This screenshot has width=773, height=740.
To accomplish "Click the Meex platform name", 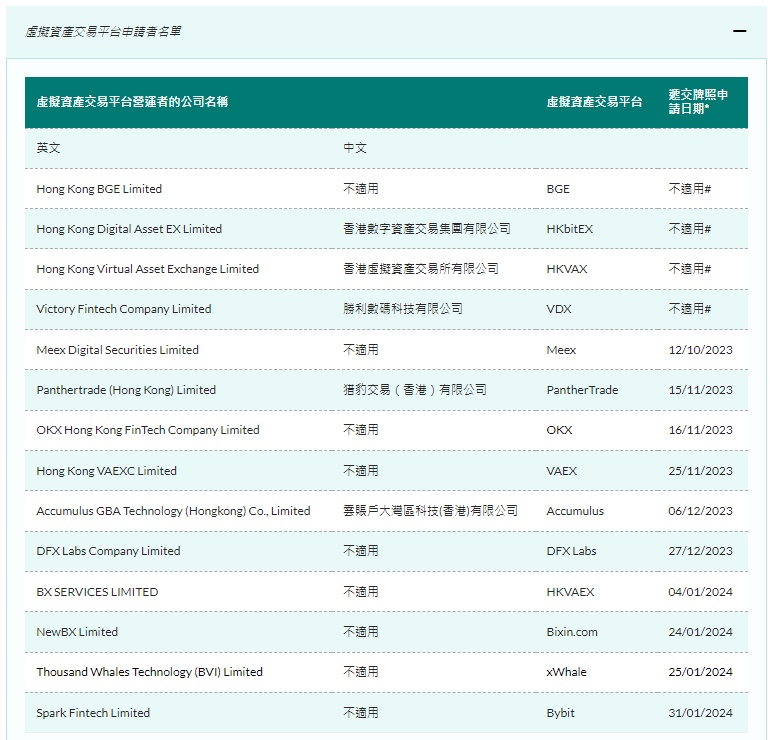I will tap(561, 350).
